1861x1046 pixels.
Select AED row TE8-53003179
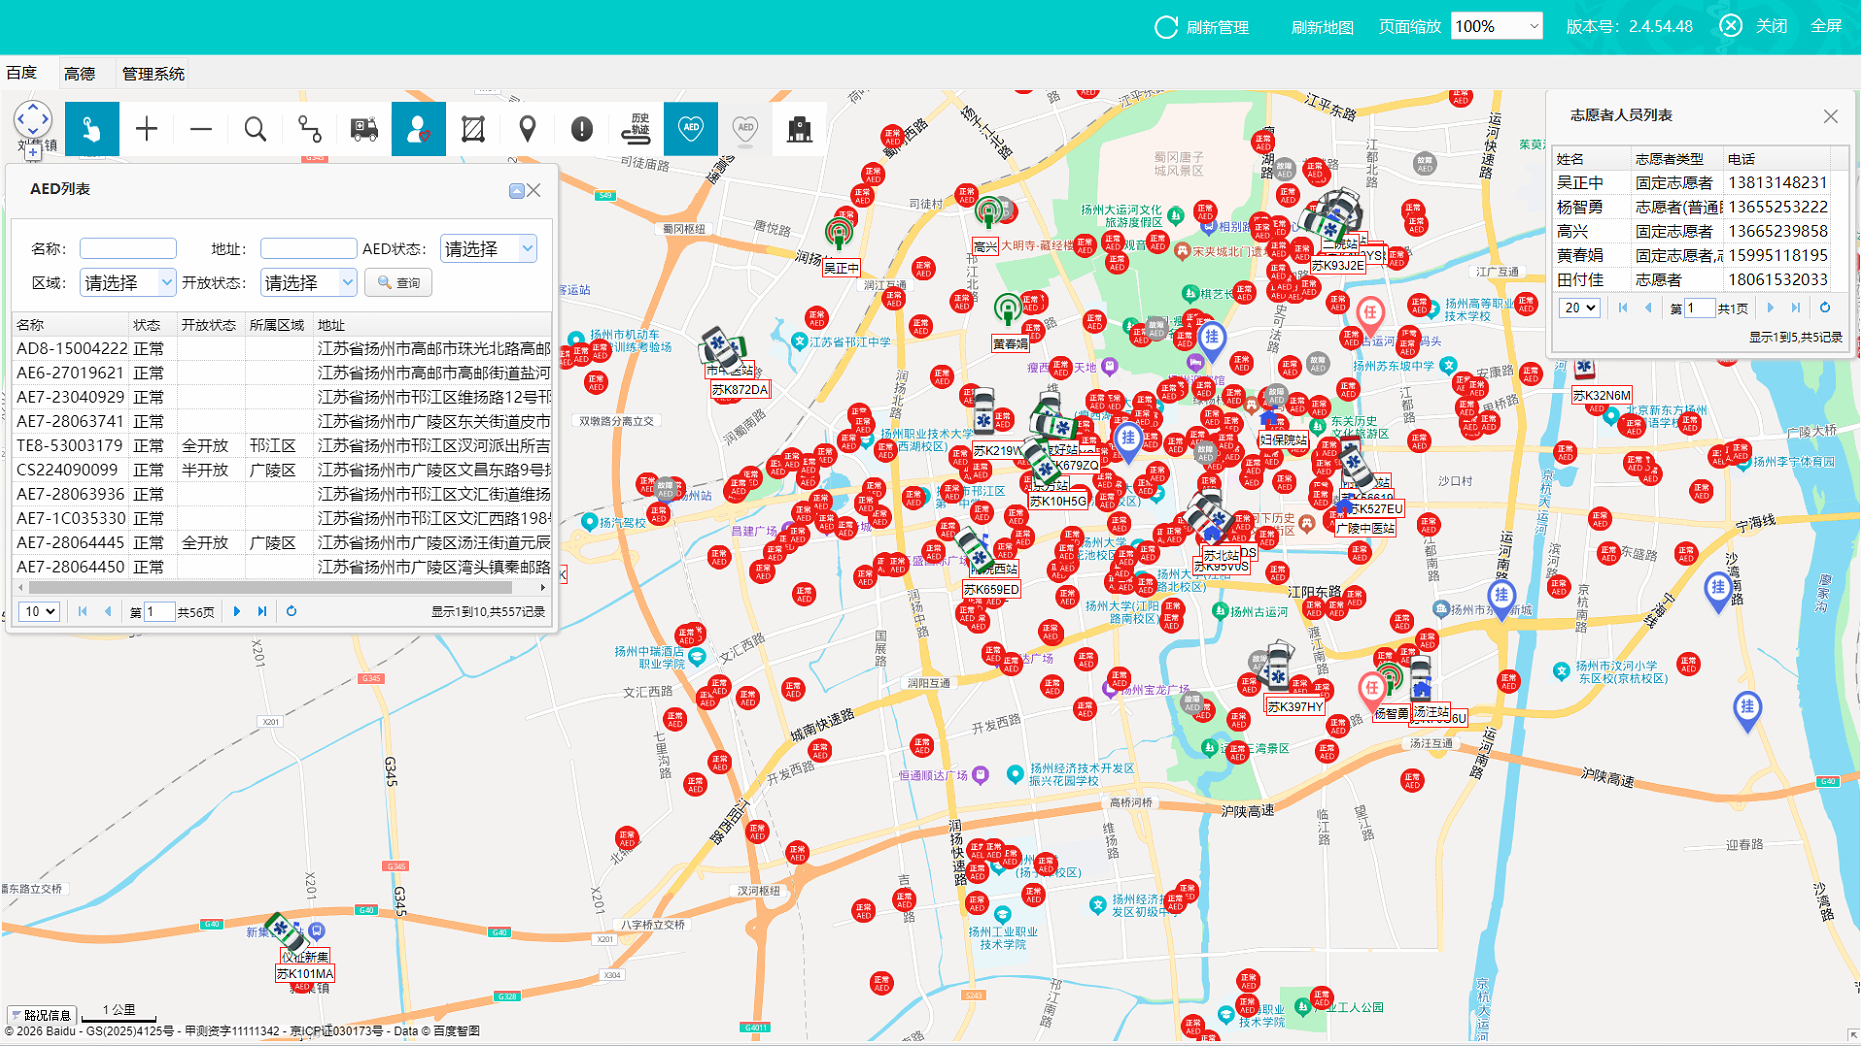(x=282, y=445)
